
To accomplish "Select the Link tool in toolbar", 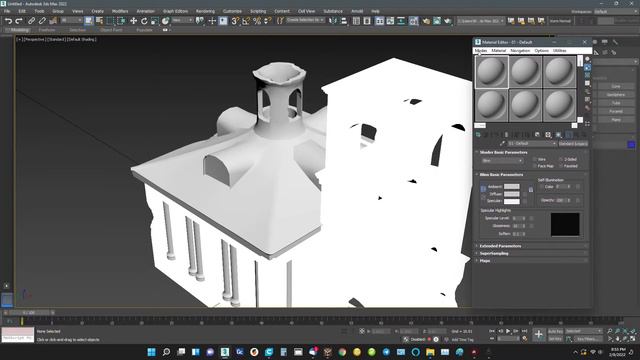I will [x=31, y=21].
